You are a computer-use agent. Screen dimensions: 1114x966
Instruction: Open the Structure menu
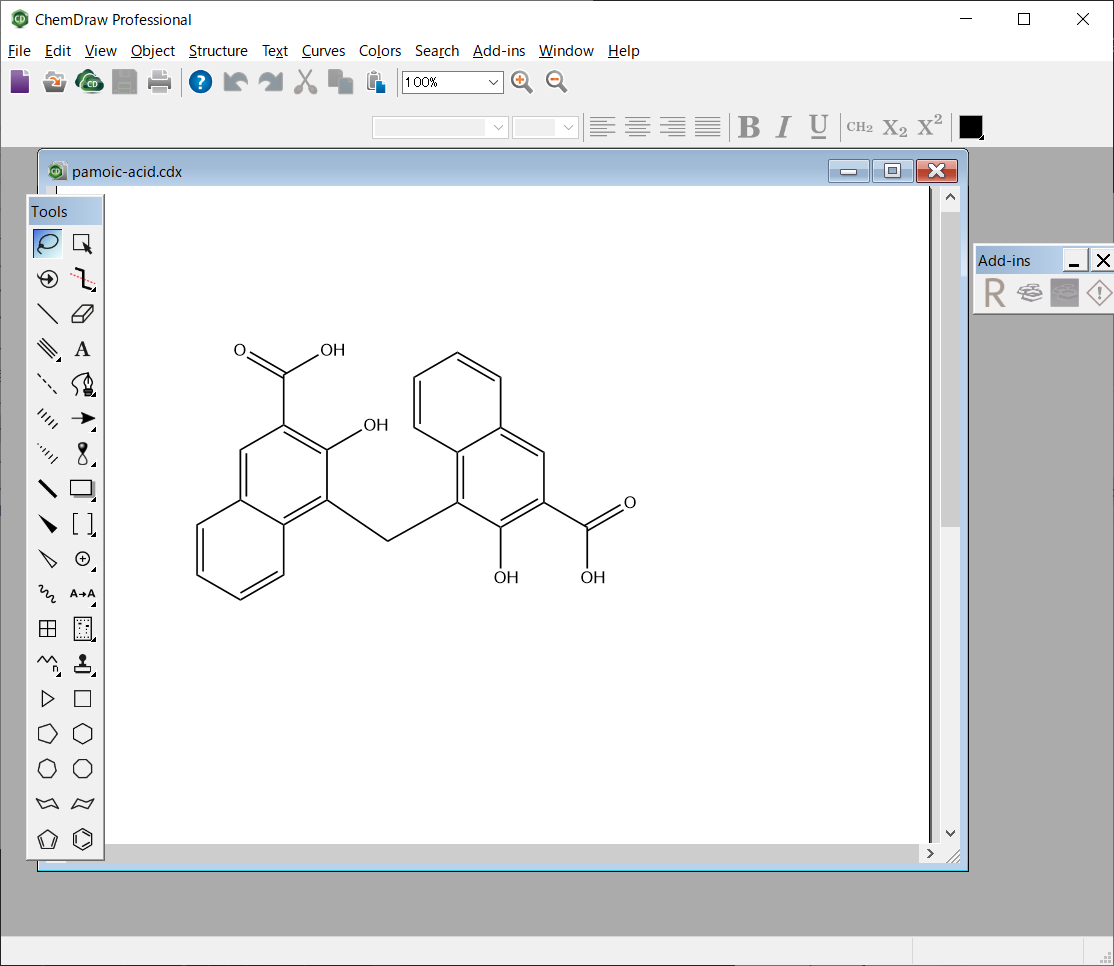pos(218,51)
